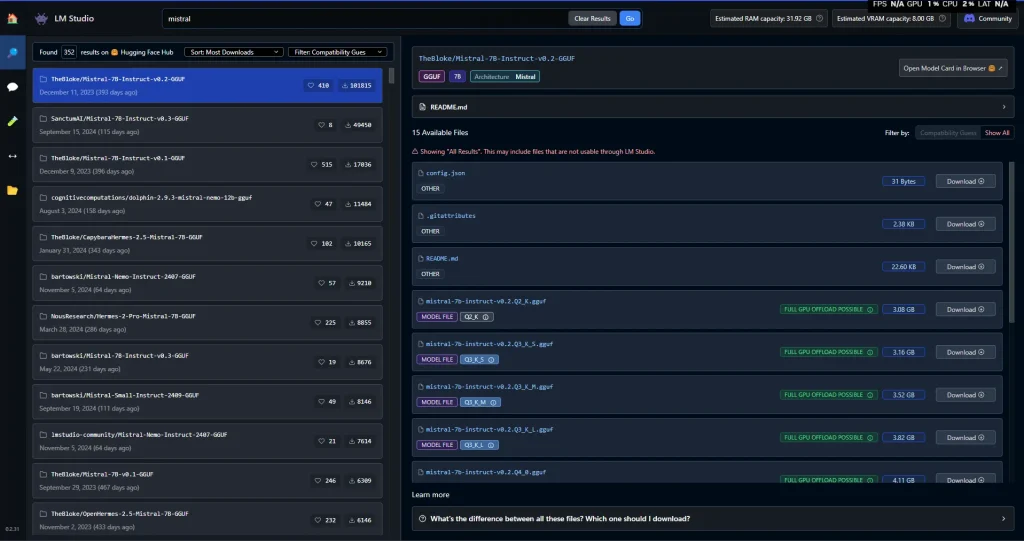
Task: Open the Sort: Most Downloads dropdown
Action: tap(234, 52)
